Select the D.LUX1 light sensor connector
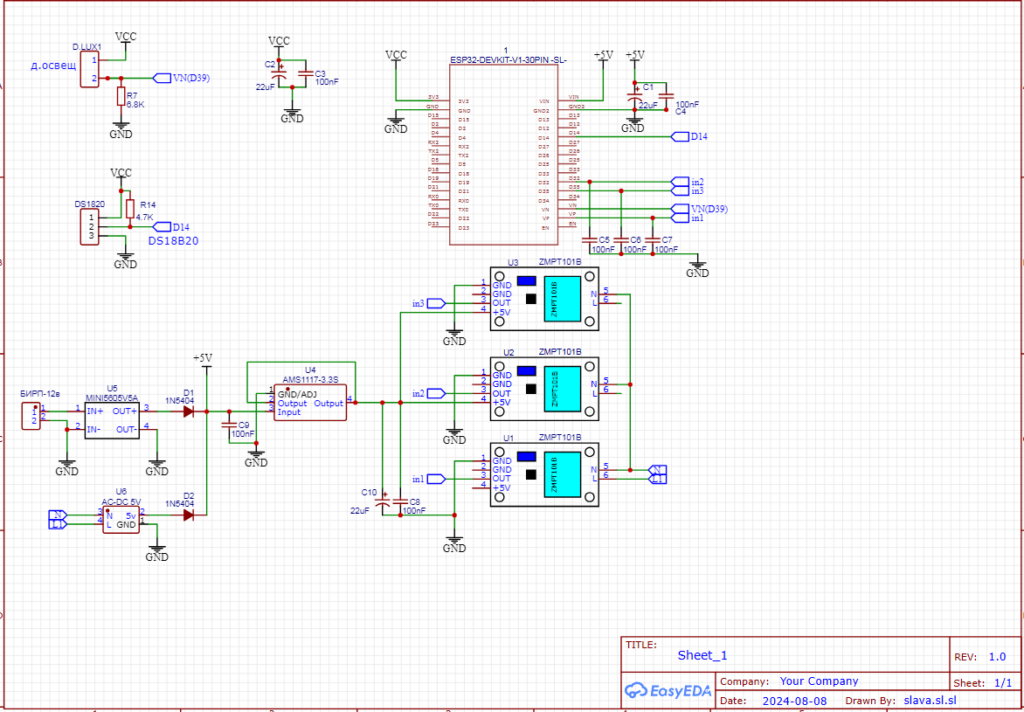1024x712 pixels. pyautogui.click(x=88, y=69)
